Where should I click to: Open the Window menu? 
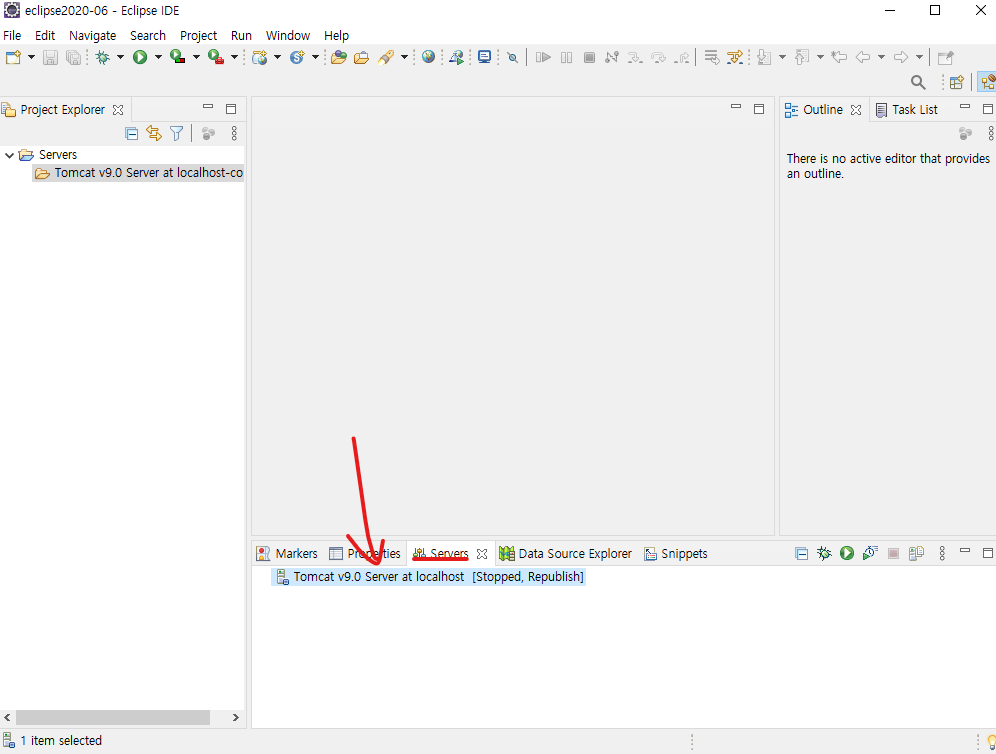(288, 36)
